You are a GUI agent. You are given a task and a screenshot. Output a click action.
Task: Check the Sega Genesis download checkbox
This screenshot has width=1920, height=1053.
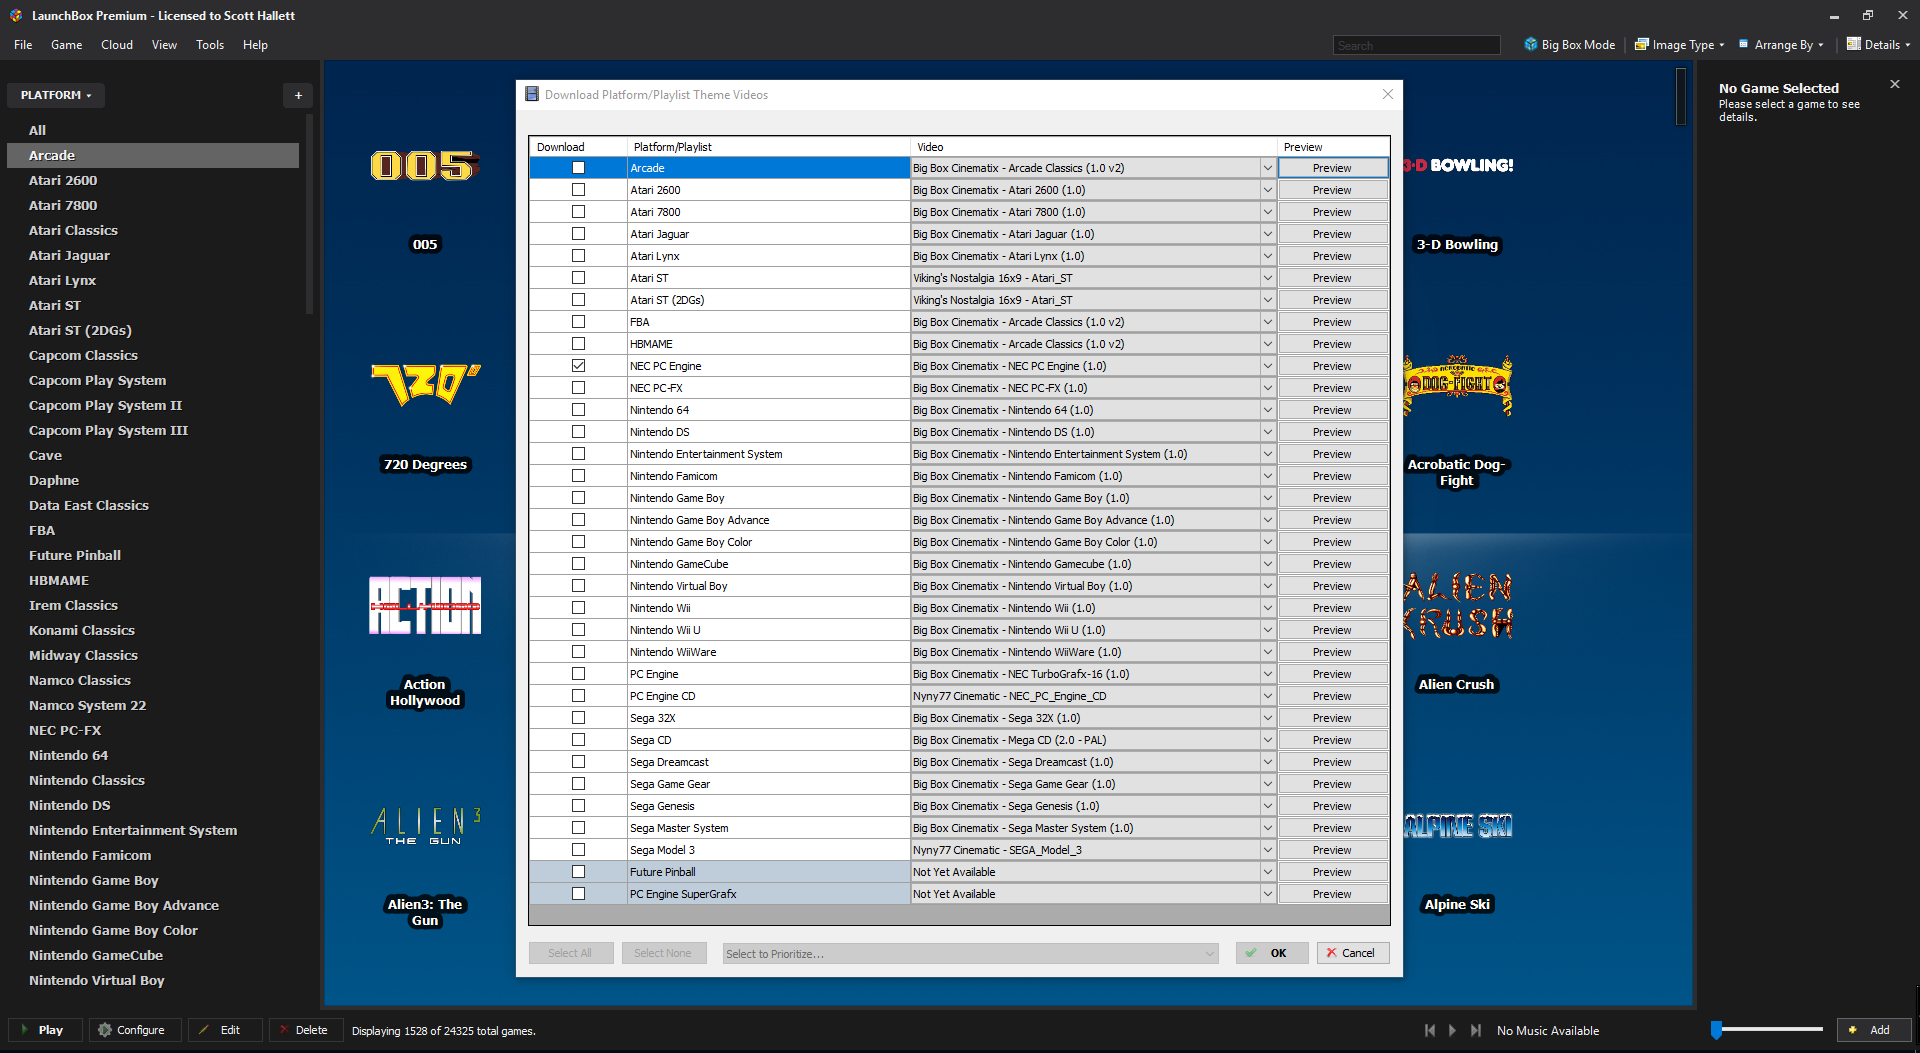(x=578, y=806)
